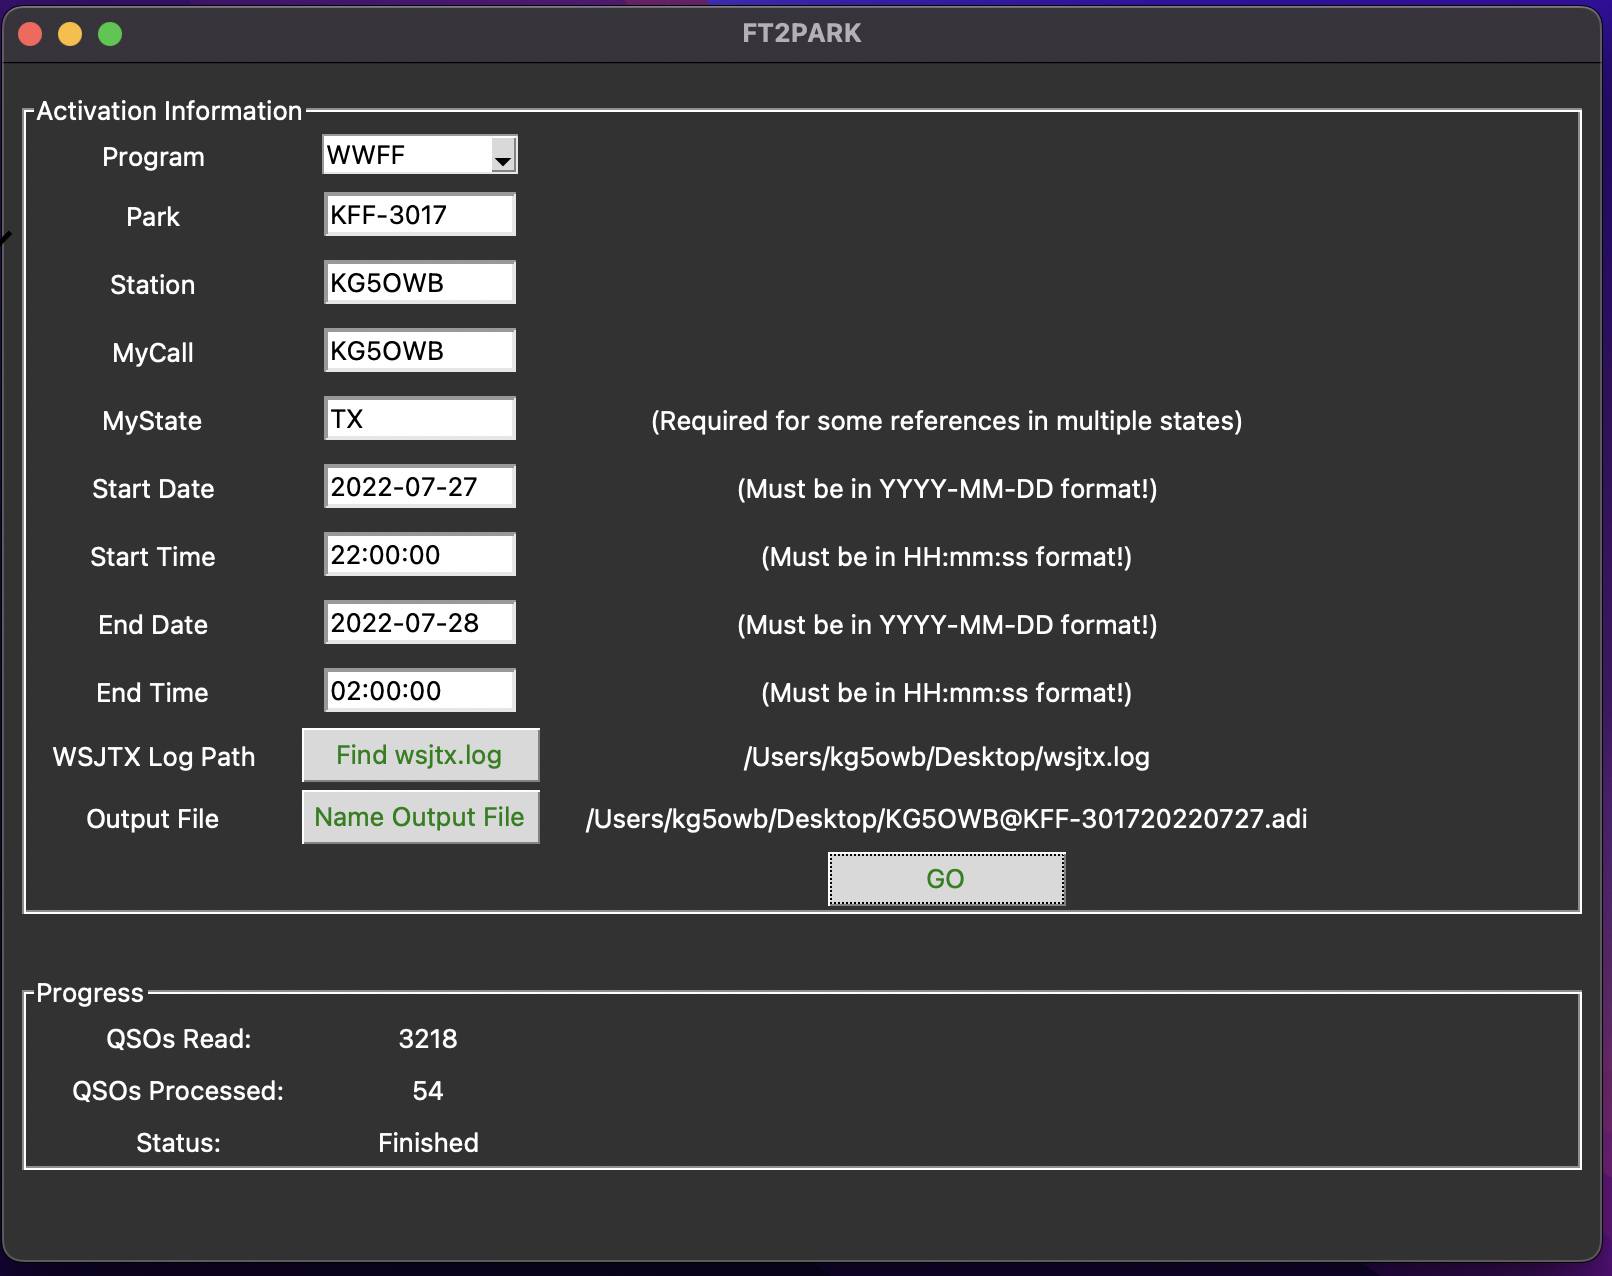The width and height of the screenshot is (1612, 1276).
Task: Click the MyState label
Action: point(152,421)
